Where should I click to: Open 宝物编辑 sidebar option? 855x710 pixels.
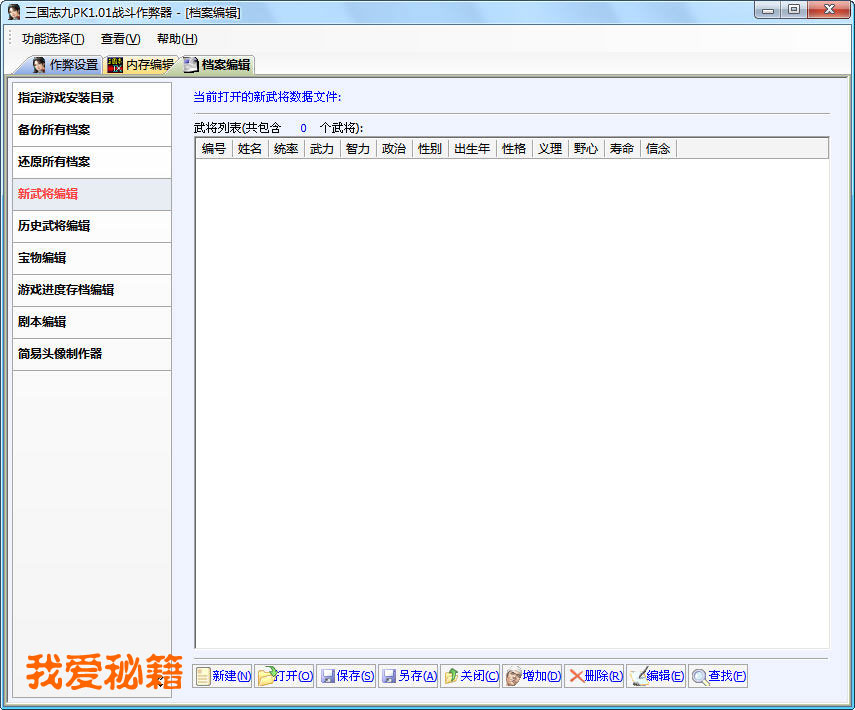click(x=91, y=258)
